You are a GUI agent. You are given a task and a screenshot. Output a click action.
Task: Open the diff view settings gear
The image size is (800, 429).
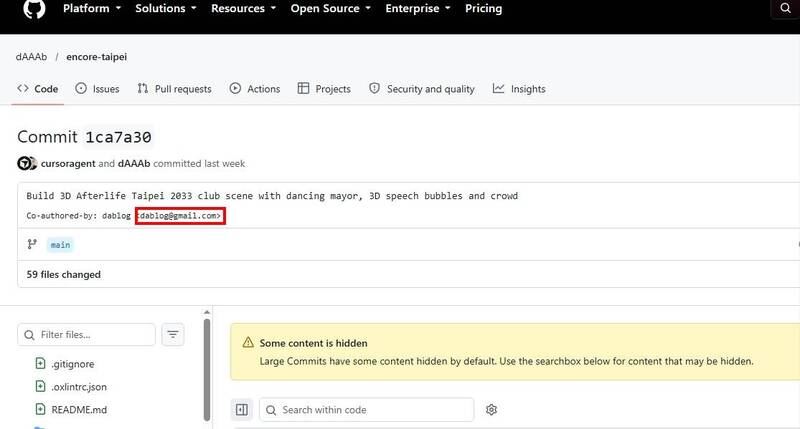491,410
